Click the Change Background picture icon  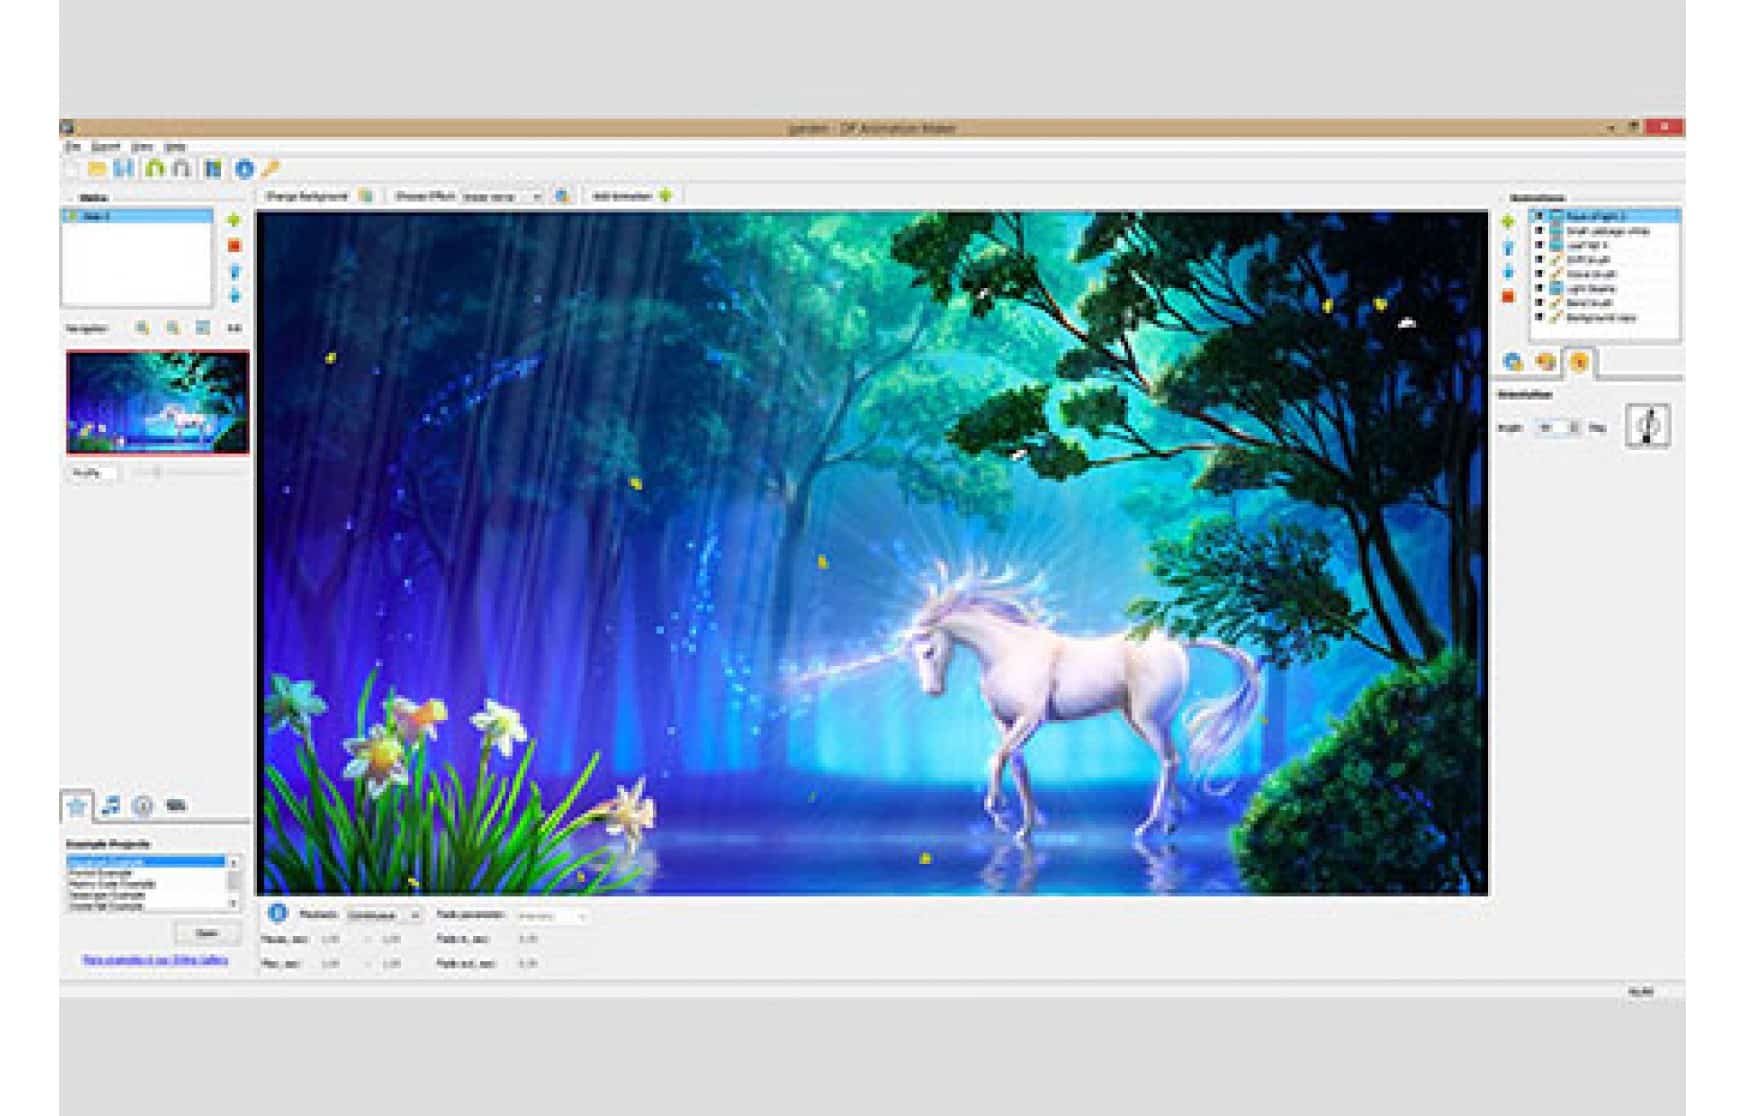(x=364, y=195)
